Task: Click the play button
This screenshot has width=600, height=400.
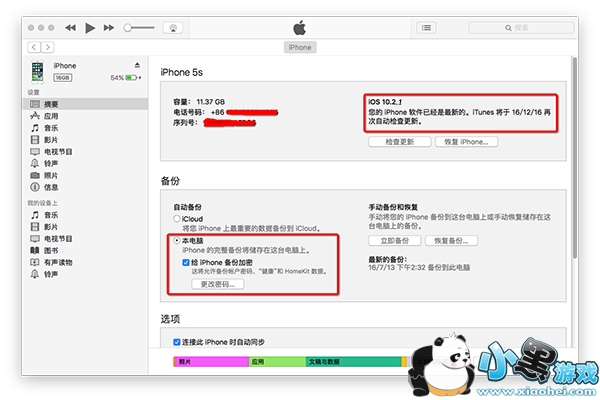Action: point(90,28)
